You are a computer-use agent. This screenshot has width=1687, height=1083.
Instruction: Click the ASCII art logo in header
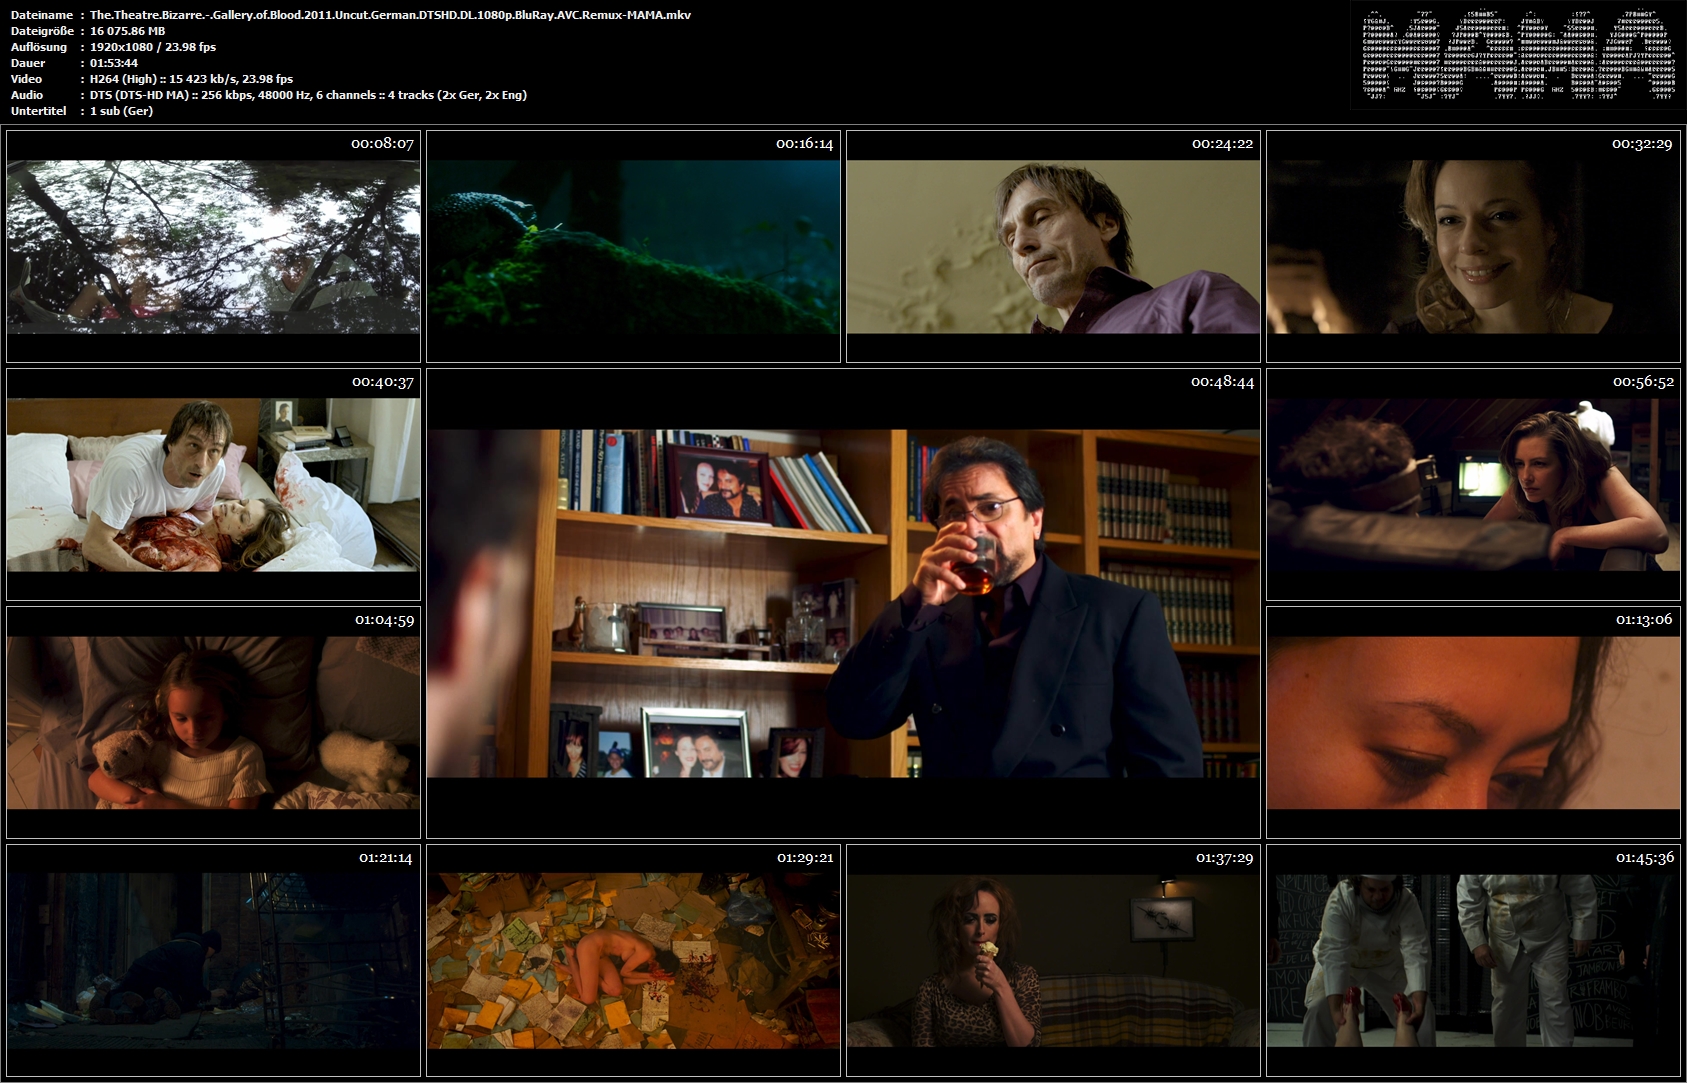[1519, 55]
